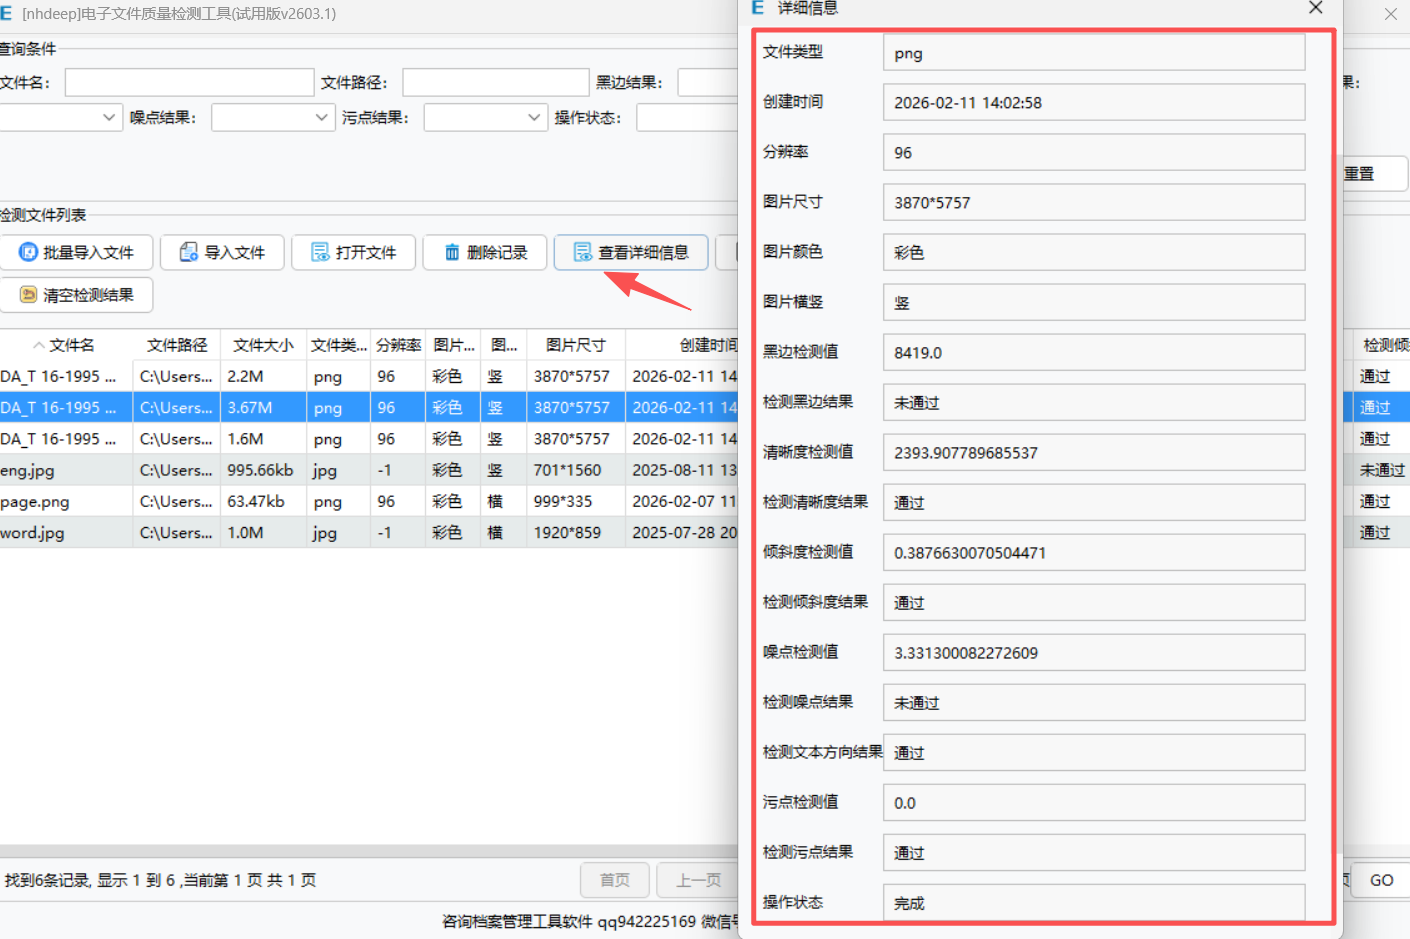Click the 清空检测结果 clear results icon
The height and width of the screenshot is (939, 1410).
coord(28,295)
